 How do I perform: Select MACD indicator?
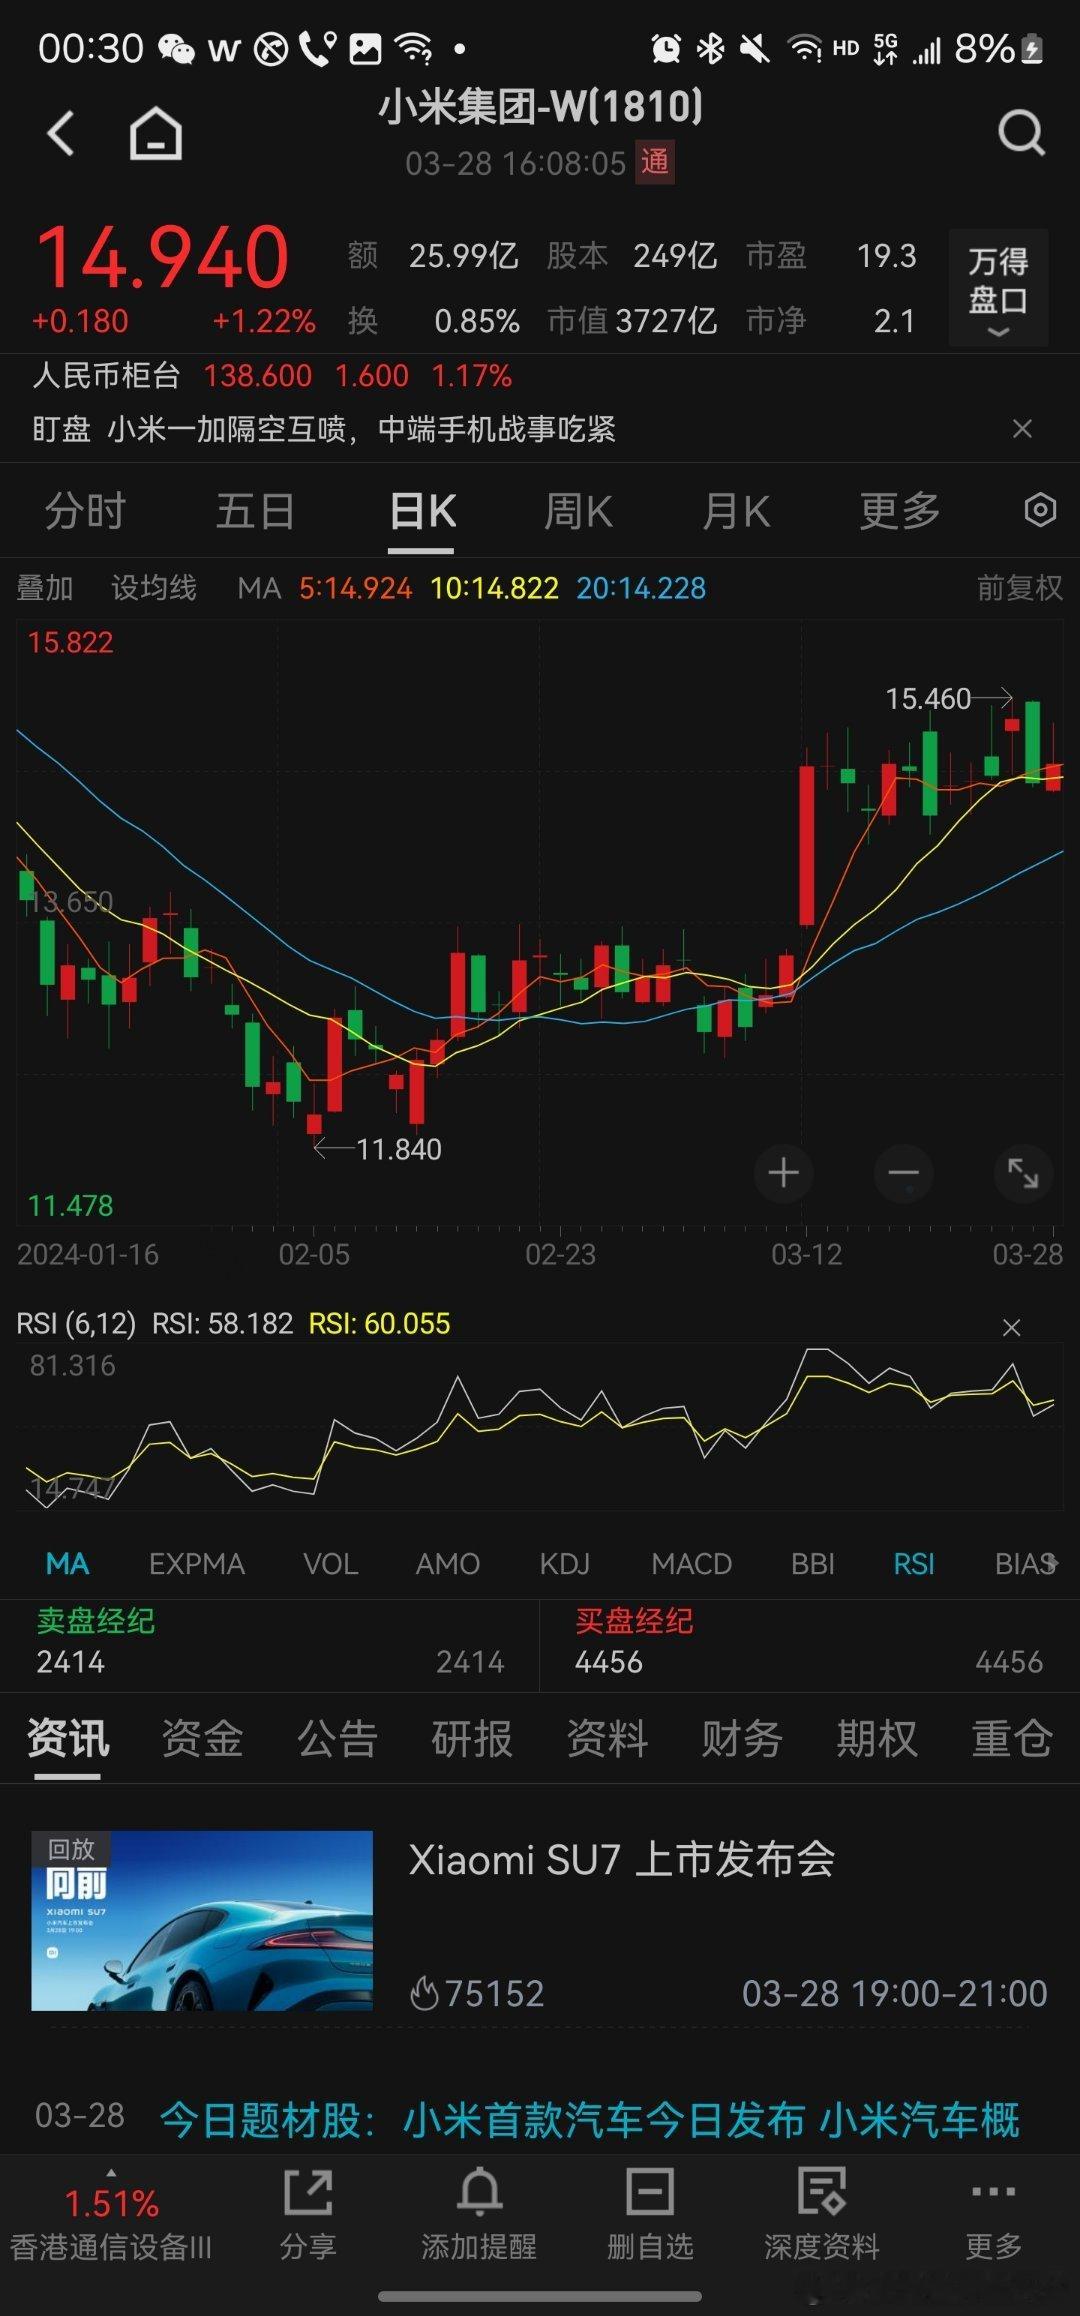click(691, 1563)
